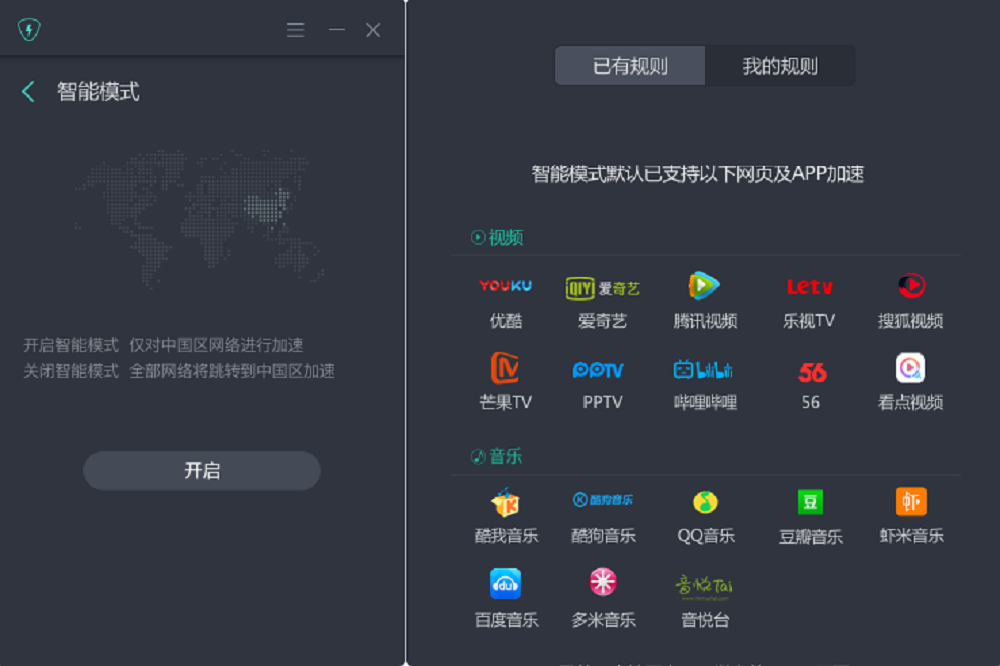Screen dimensions: 1000x666
Task: Click the 关闭智能模式 description line
Action: [179, 371]
